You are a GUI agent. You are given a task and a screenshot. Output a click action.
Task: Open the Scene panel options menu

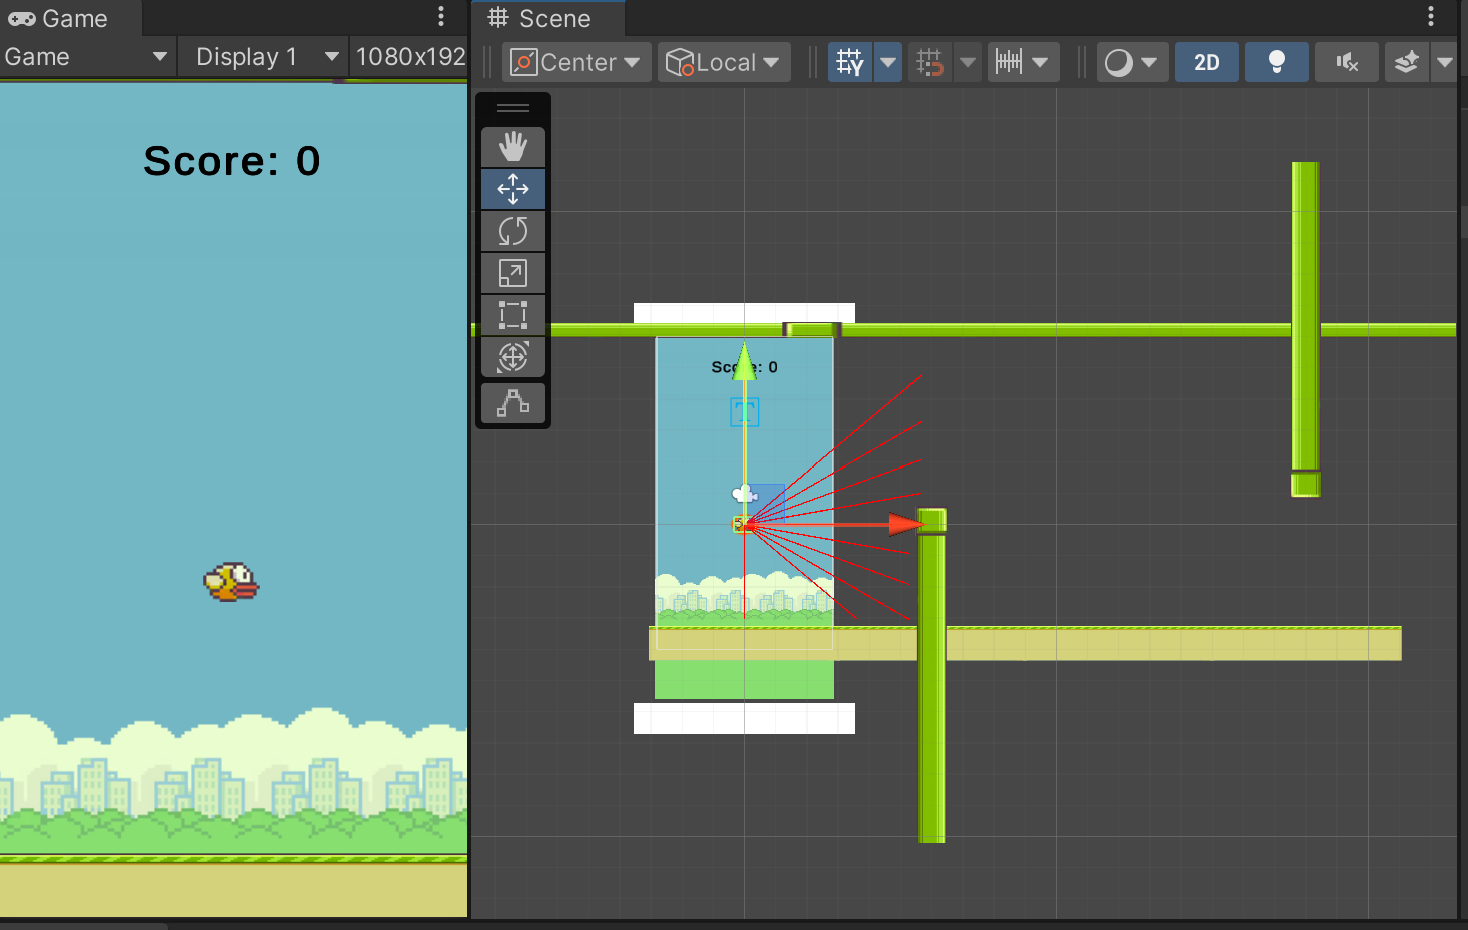(x=1431, y=16)
